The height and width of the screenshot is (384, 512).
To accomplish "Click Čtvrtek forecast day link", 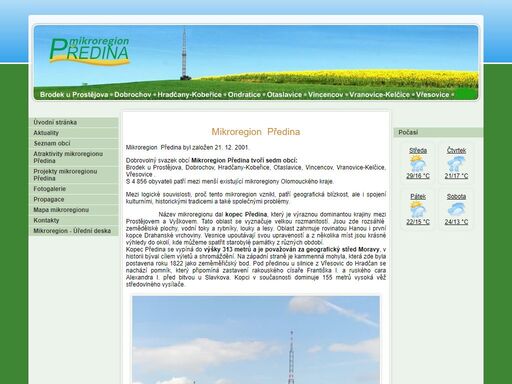I will 456,150.
